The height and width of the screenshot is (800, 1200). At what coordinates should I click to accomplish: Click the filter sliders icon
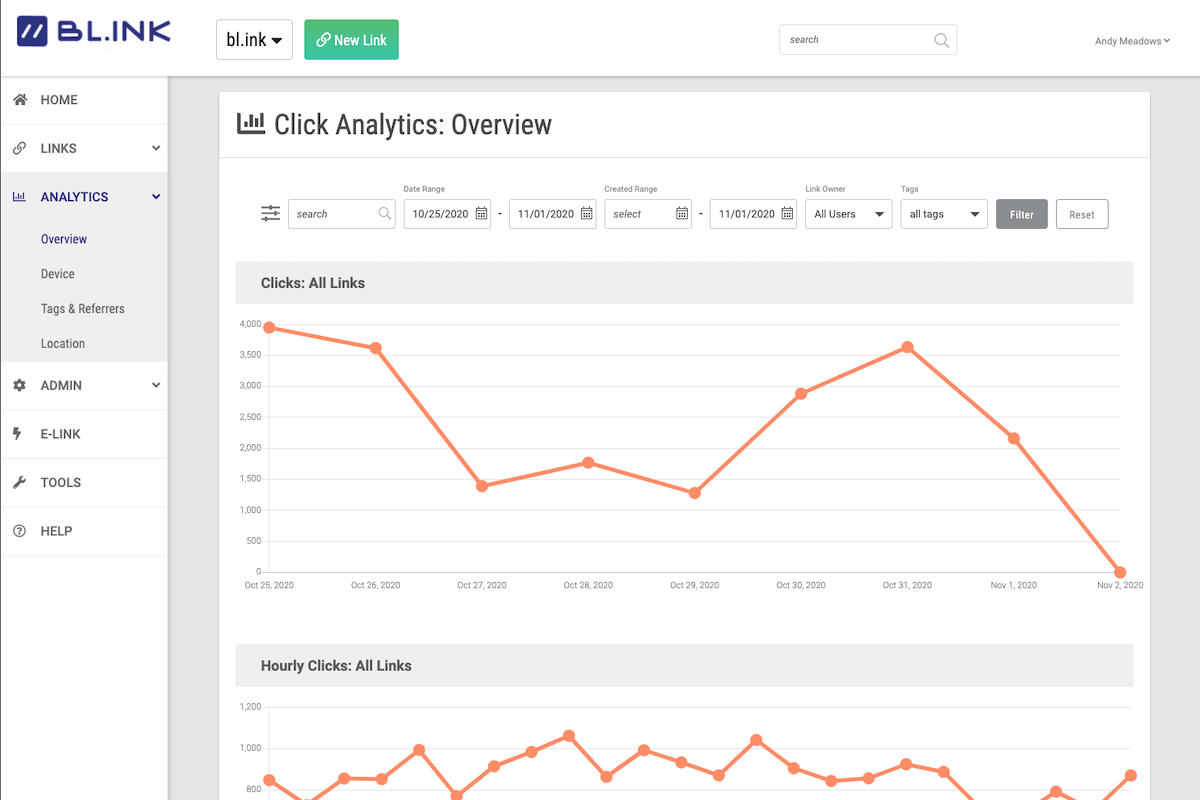click(x=271, y=214)
